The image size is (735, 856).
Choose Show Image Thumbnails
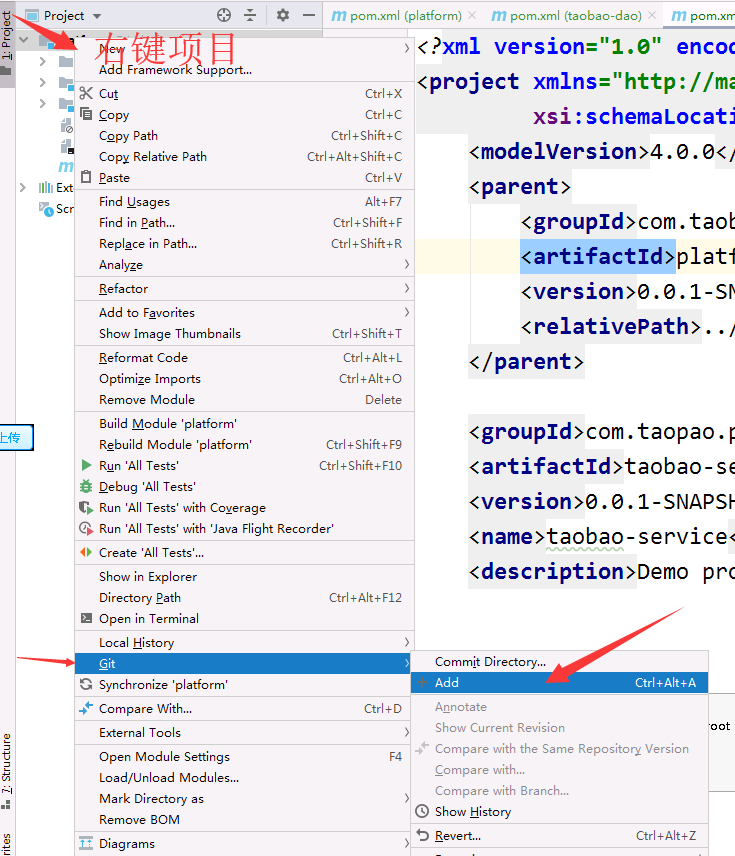point(244,334)
